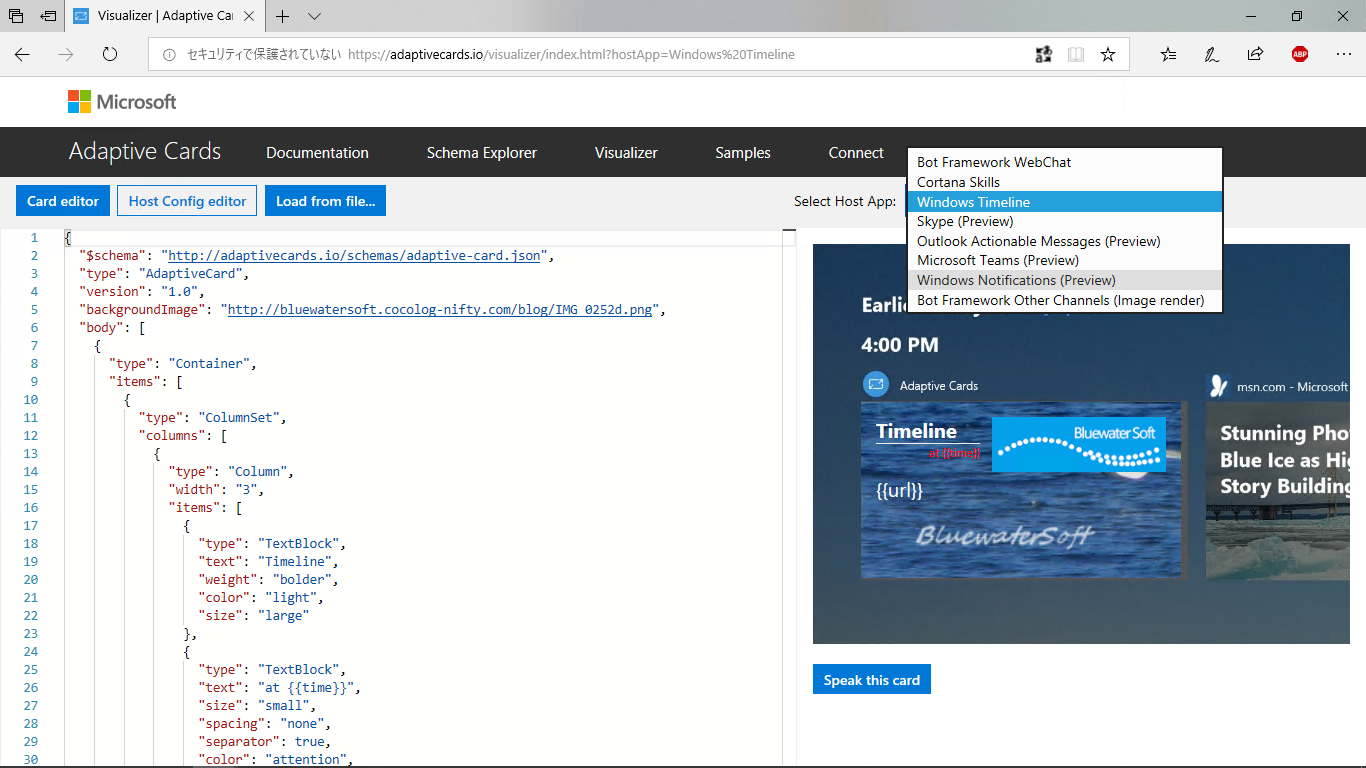
Task: Switch to Host Config editor
Action: pos(187,201)
